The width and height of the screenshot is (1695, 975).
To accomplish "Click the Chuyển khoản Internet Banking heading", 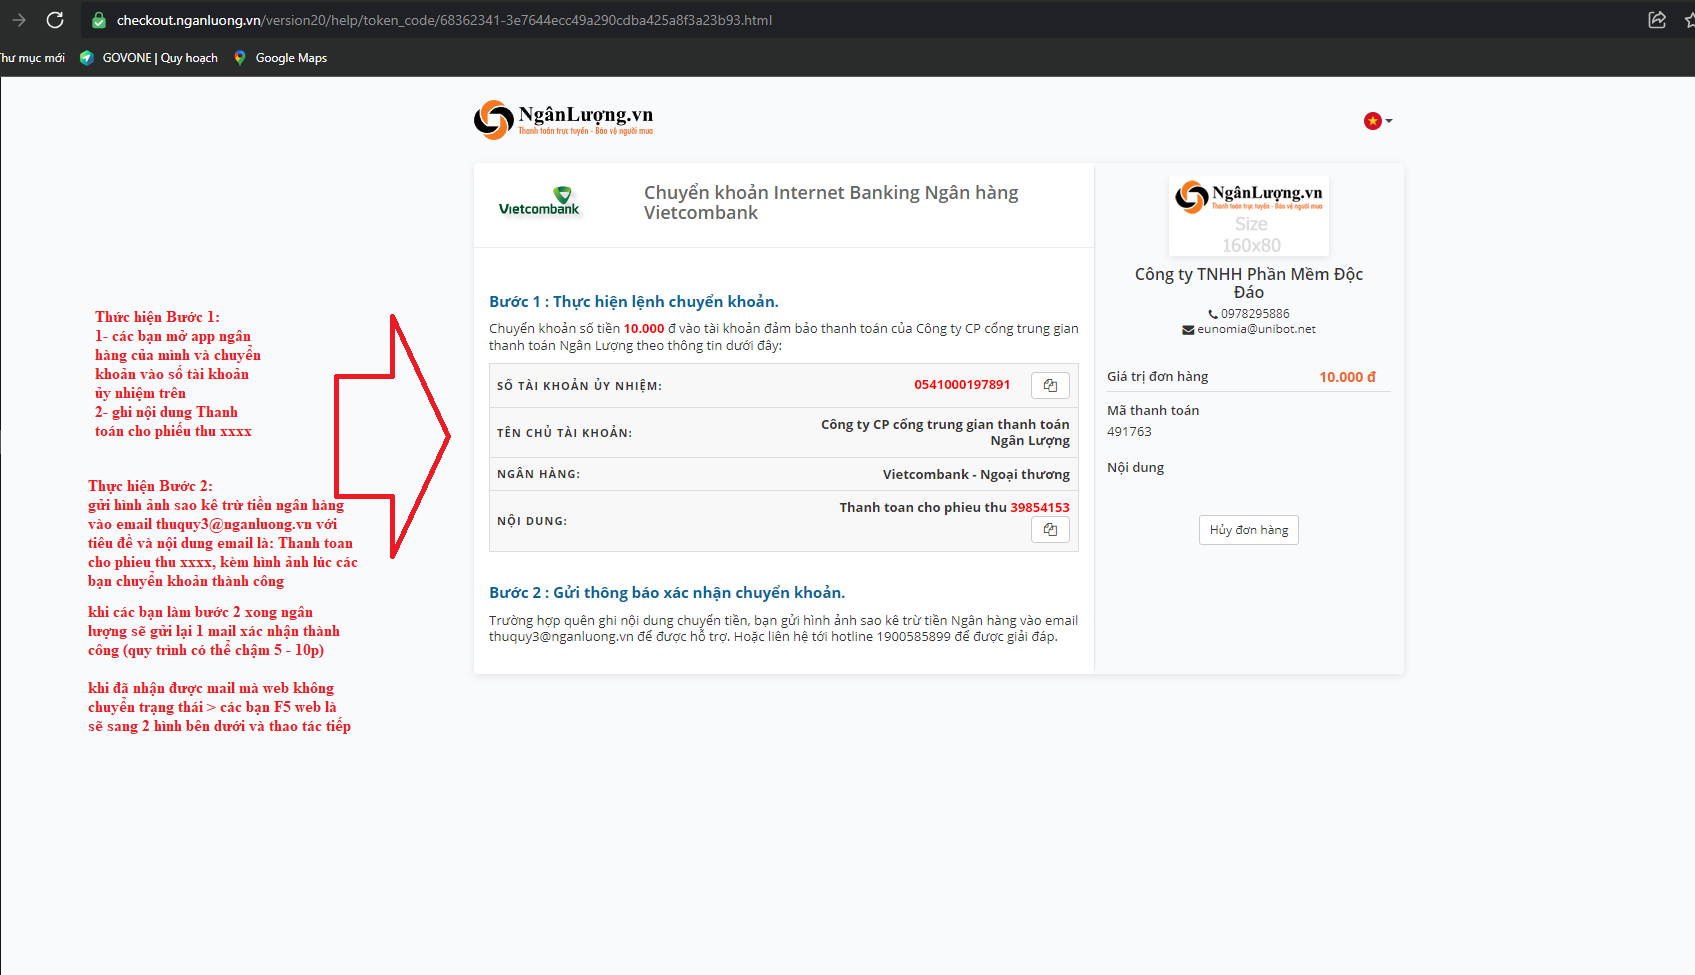I will (831, 203).
